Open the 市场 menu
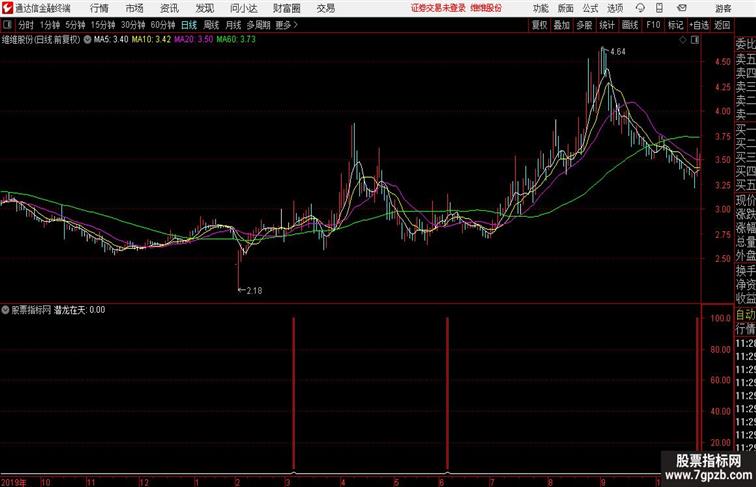 pyautogui.click(x=135, y=8)
